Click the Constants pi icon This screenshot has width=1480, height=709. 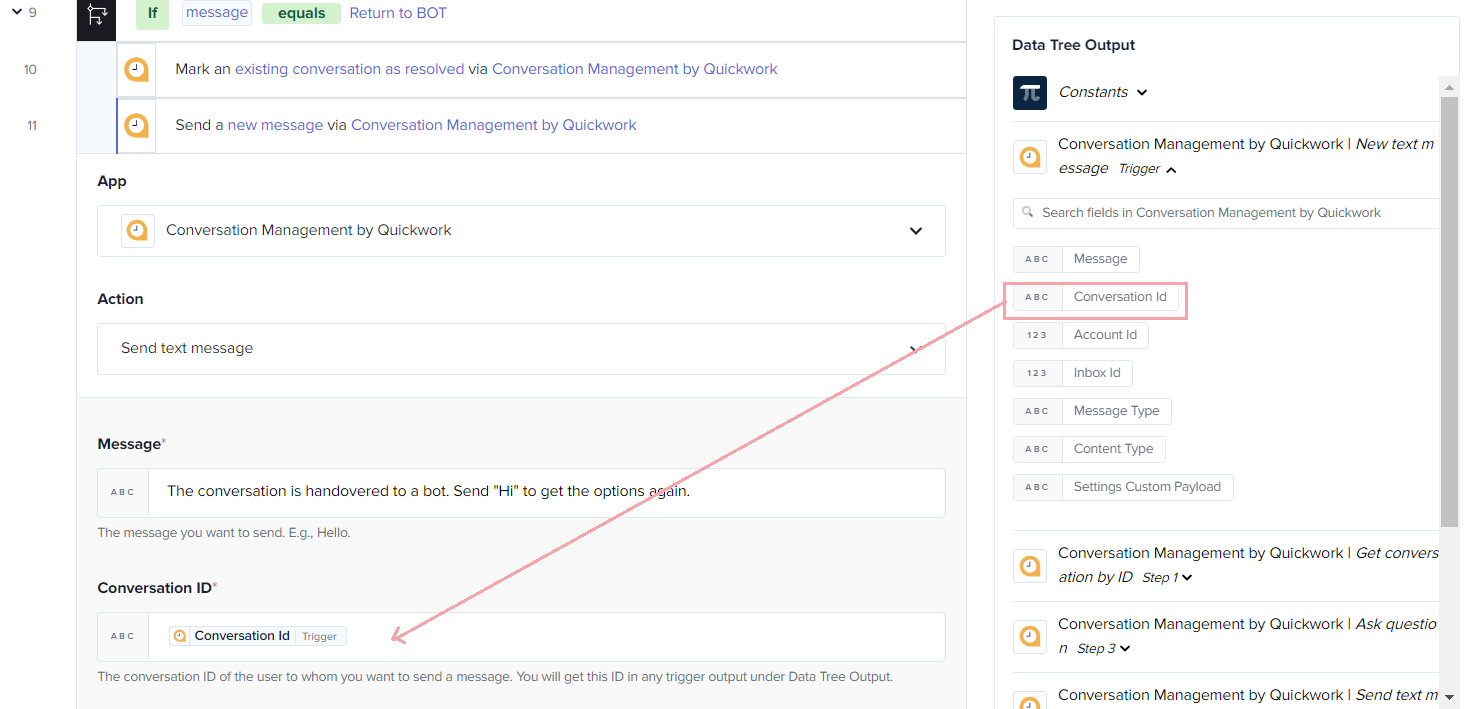point(1030,92)
